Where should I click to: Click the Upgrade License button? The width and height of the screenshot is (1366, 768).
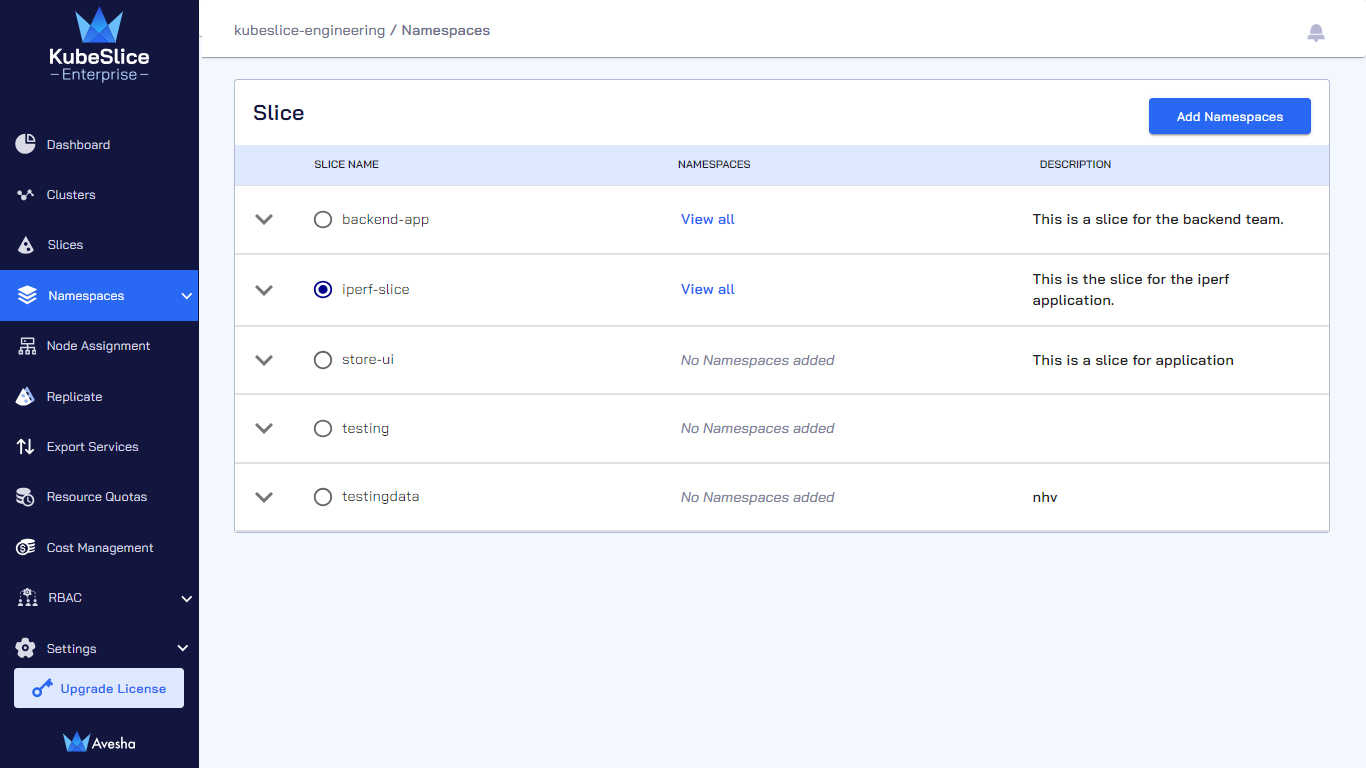(99, 688)
